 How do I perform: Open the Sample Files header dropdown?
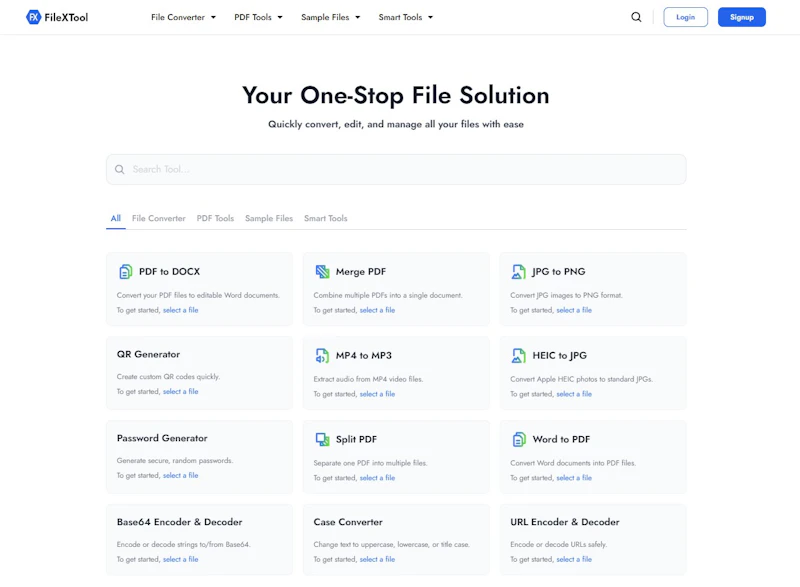[331, 17]
